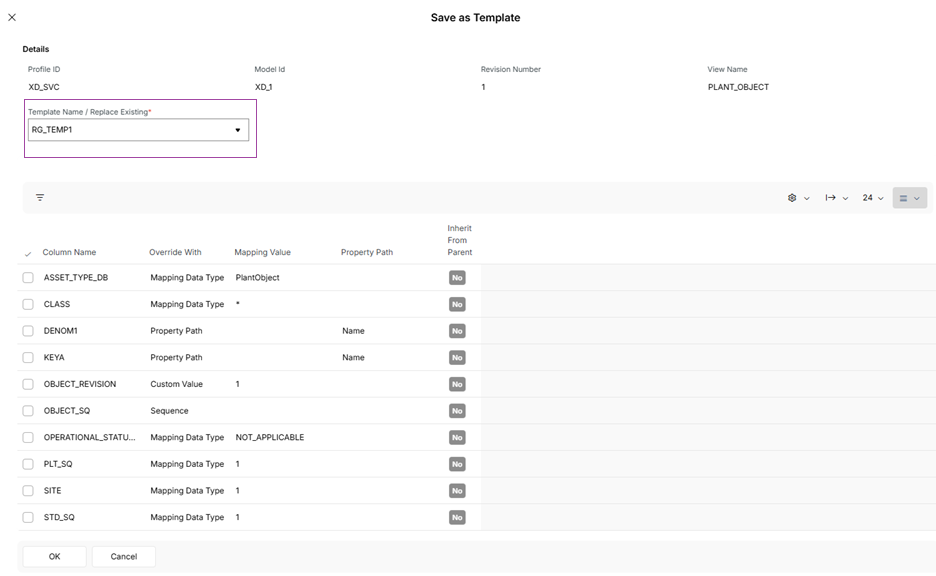This screenshot has width=936, height=576.
Task: Open the table filter icon
Action: pos(40,198)
